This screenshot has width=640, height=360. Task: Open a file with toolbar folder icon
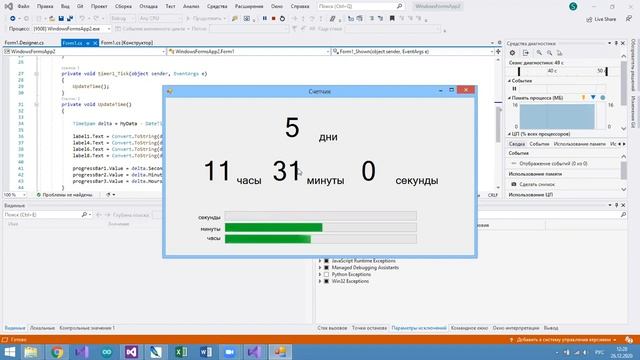click(x=52, y=18)
